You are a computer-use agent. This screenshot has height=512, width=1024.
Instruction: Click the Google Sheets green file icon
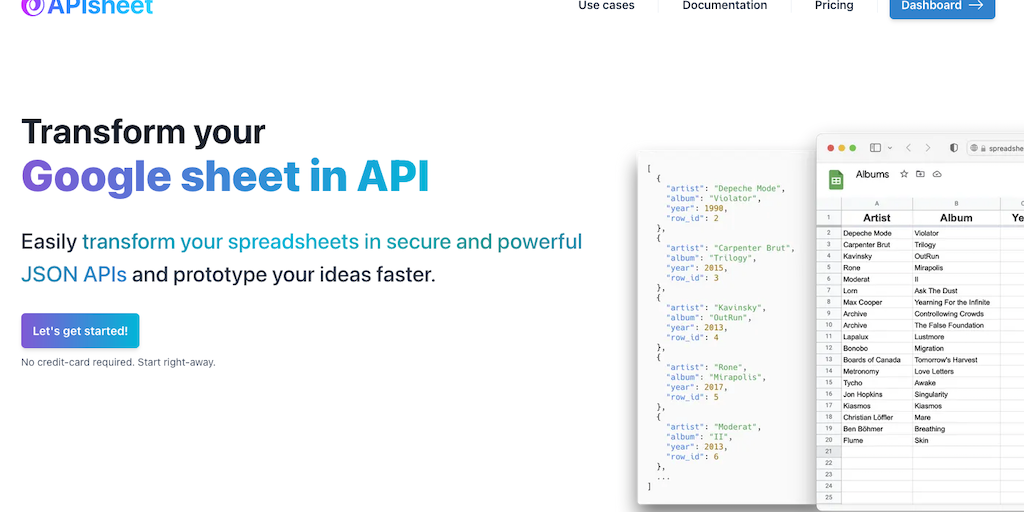click(x=836, y=180)
